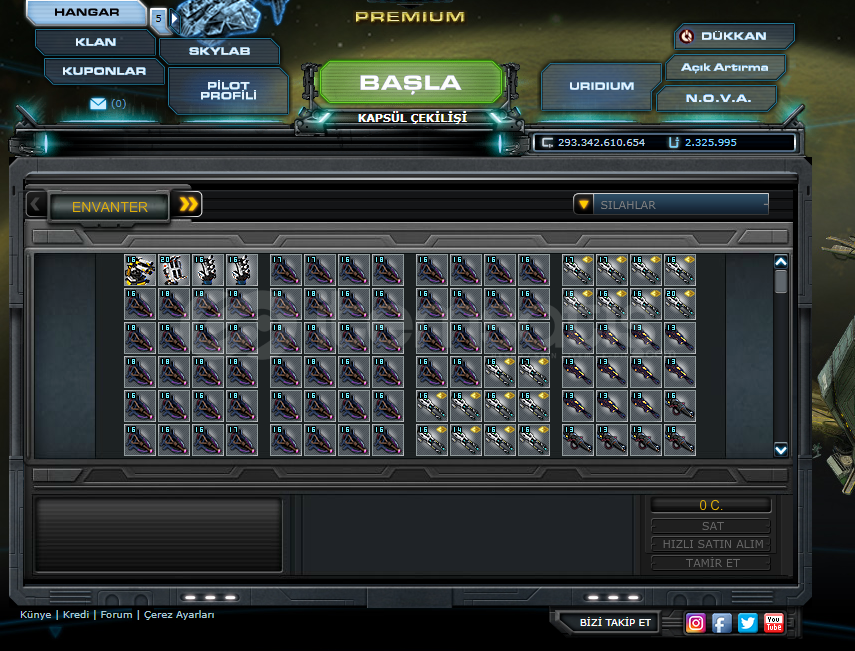Open Çerez Ayarları cookie settings
The height and width of the screenshot is (651, 855).
point(179,614)
